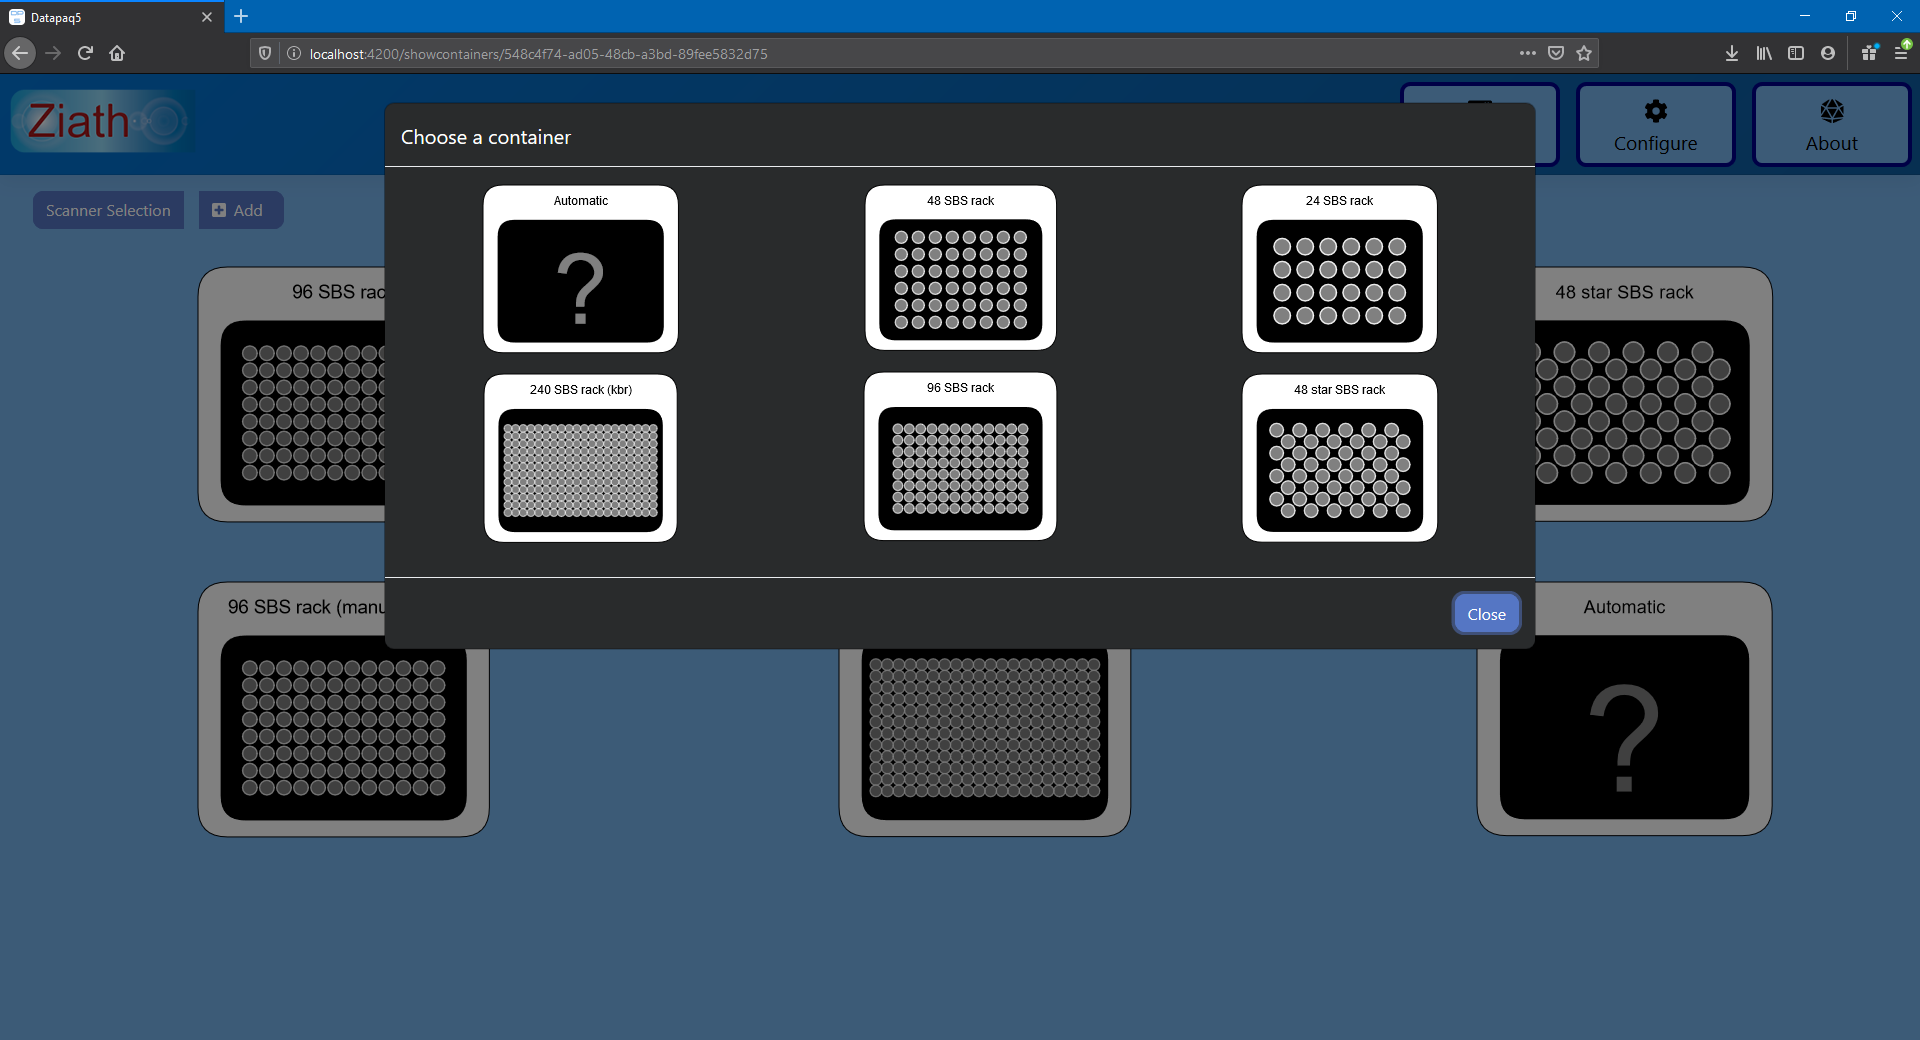This screenshot has width=1920, height=1040.
Task: Open the browser downloads panel
Action: (1732, 53)
